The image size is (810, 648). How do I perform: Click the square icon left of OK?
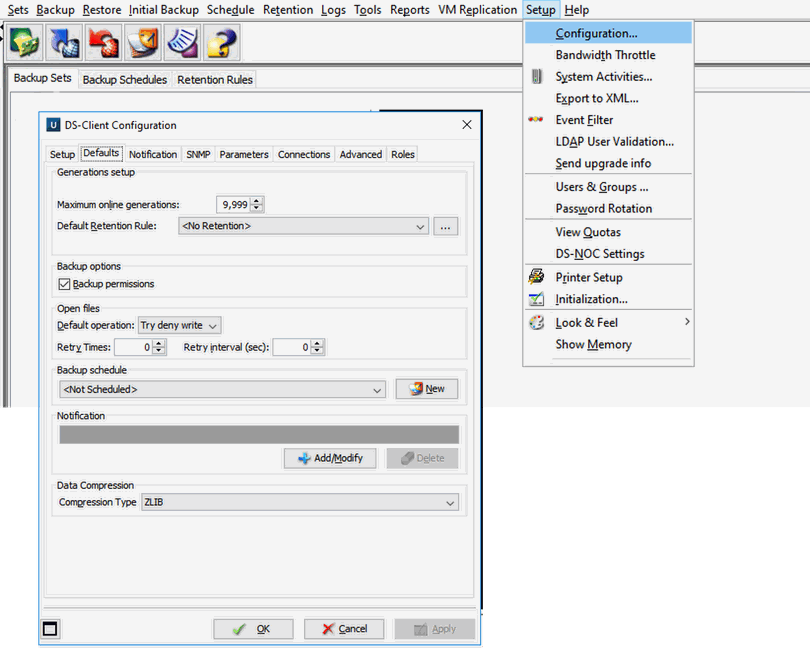(50, 629)
